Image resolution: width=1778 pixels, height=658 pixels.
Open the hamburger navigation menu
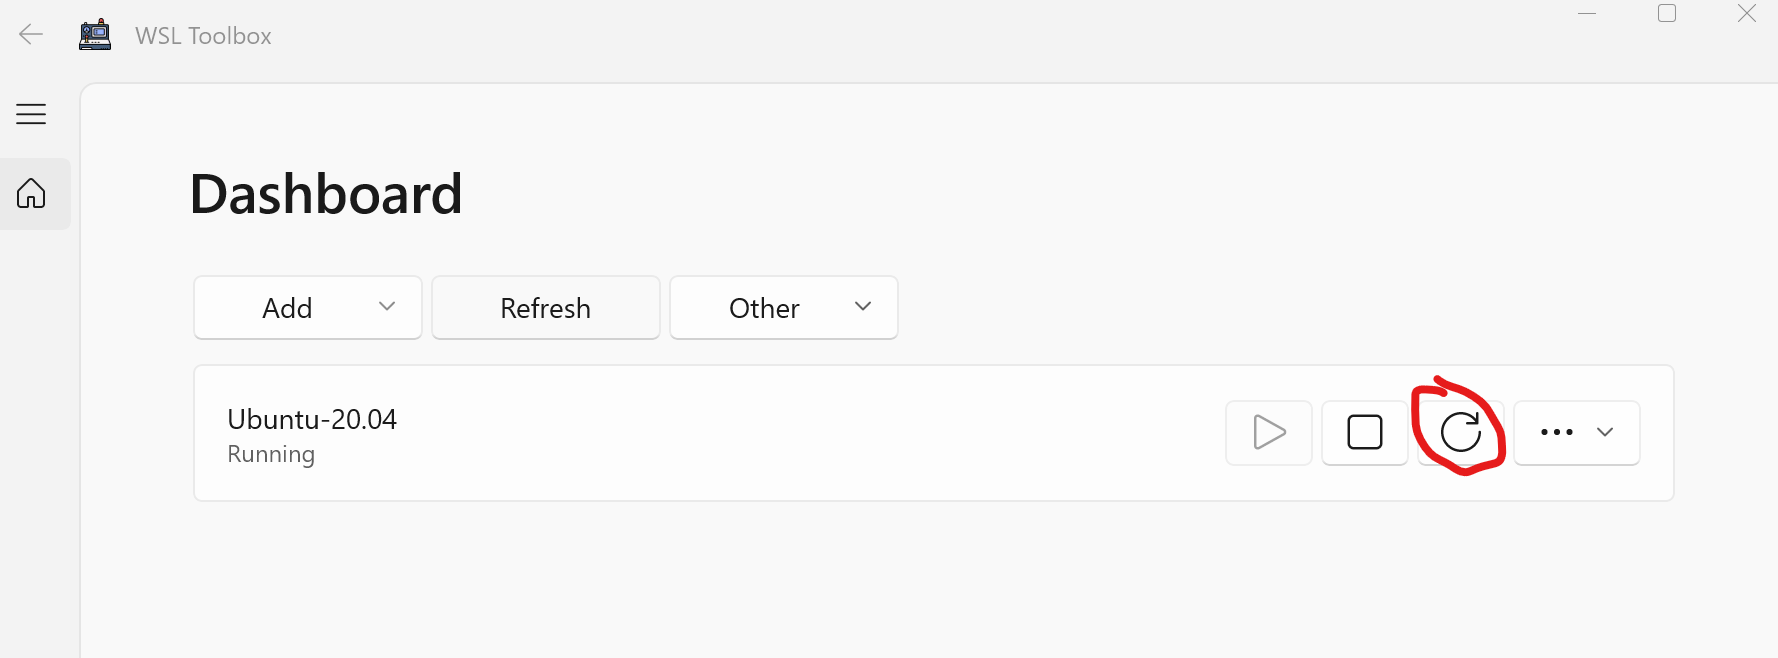click(x=31, y=114)
